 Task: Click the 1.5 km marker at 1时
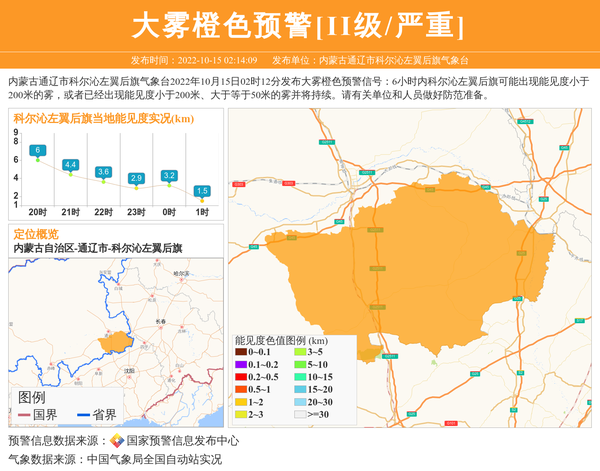click(x=202, y=190)
